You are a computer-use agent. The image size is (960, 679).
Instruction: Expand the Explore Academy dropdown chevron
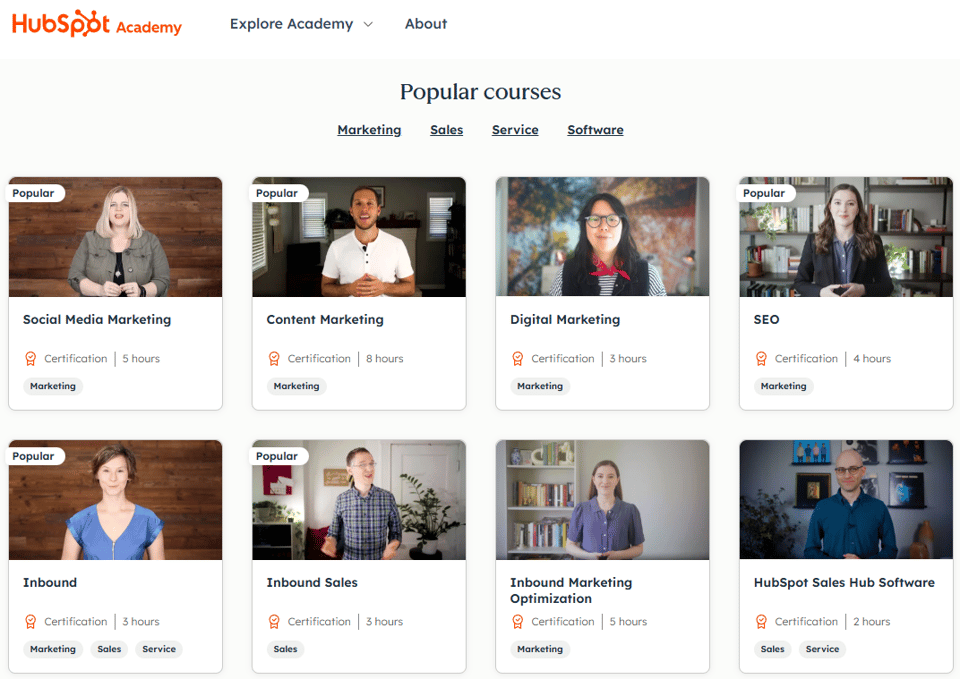tap(368, 24)
